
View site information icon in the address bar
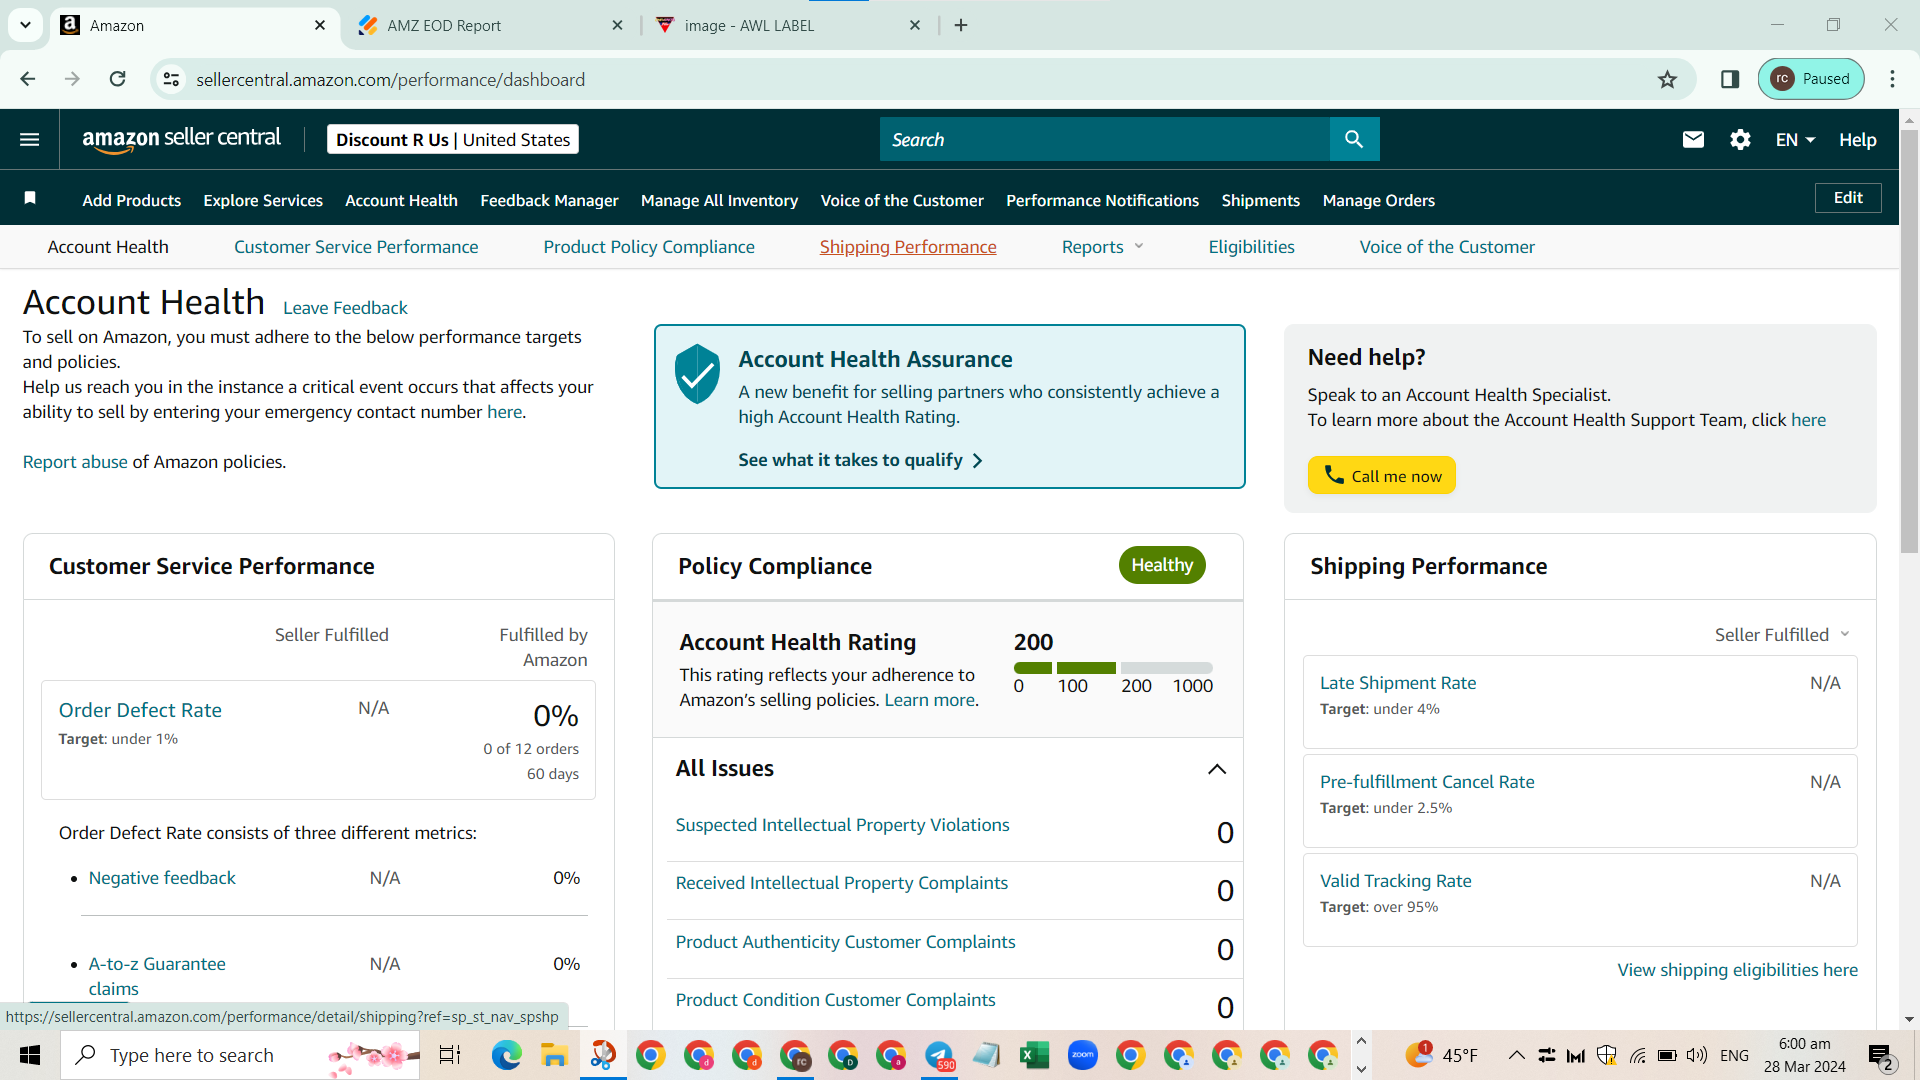coord(172,79)
